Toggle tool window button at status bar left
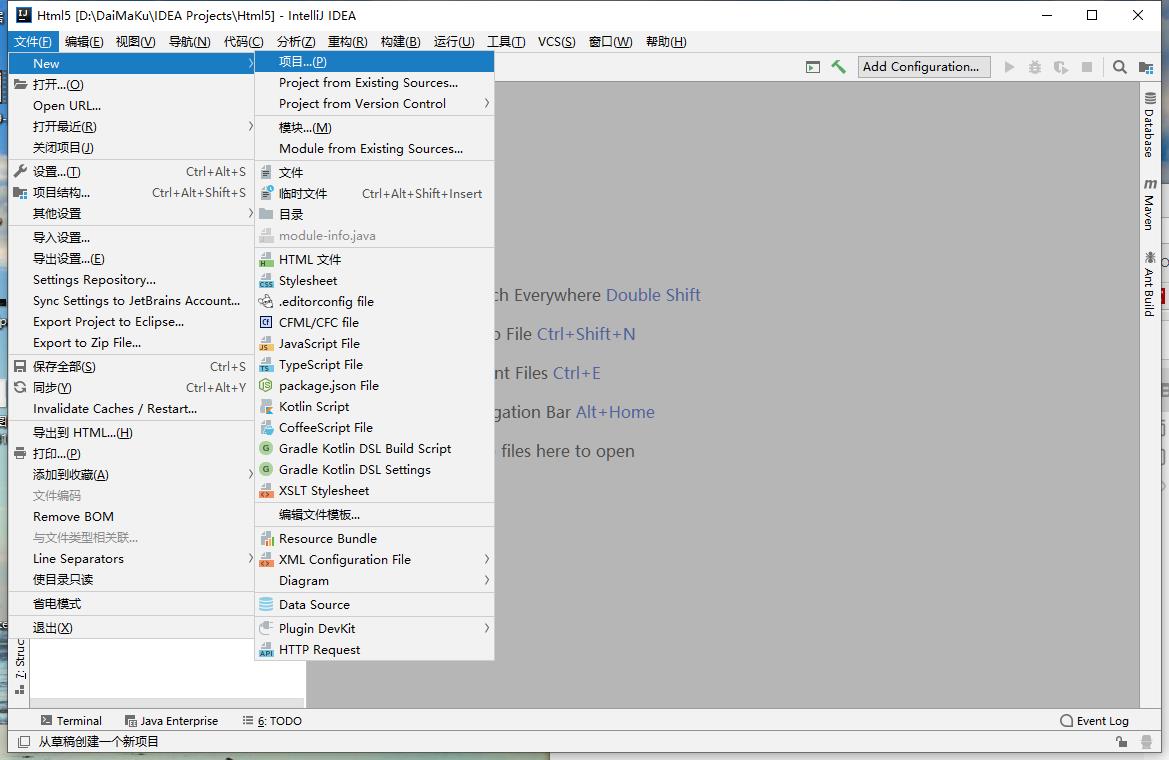 (x=24, y=741)
